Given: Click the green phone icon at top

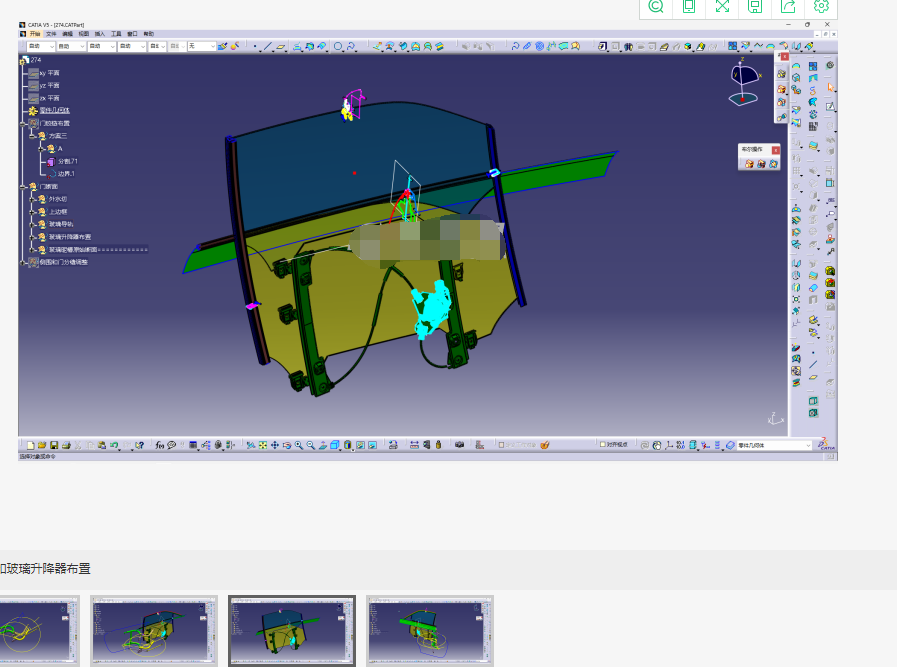Looking at the screenshot, I should click(689, 6).
